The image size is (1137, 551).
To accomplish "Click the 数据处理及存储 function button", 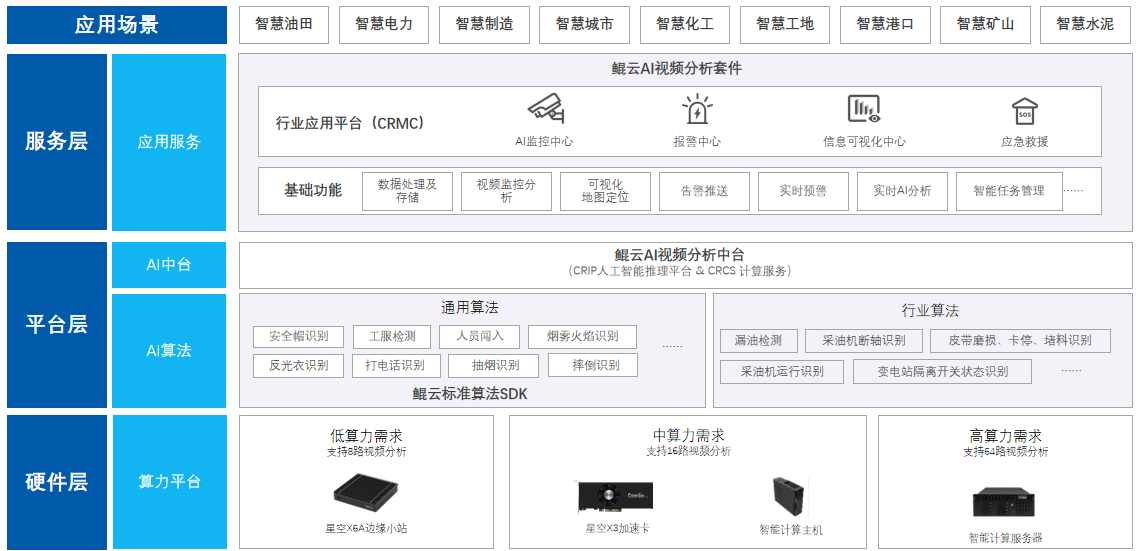I will [407, 191].
